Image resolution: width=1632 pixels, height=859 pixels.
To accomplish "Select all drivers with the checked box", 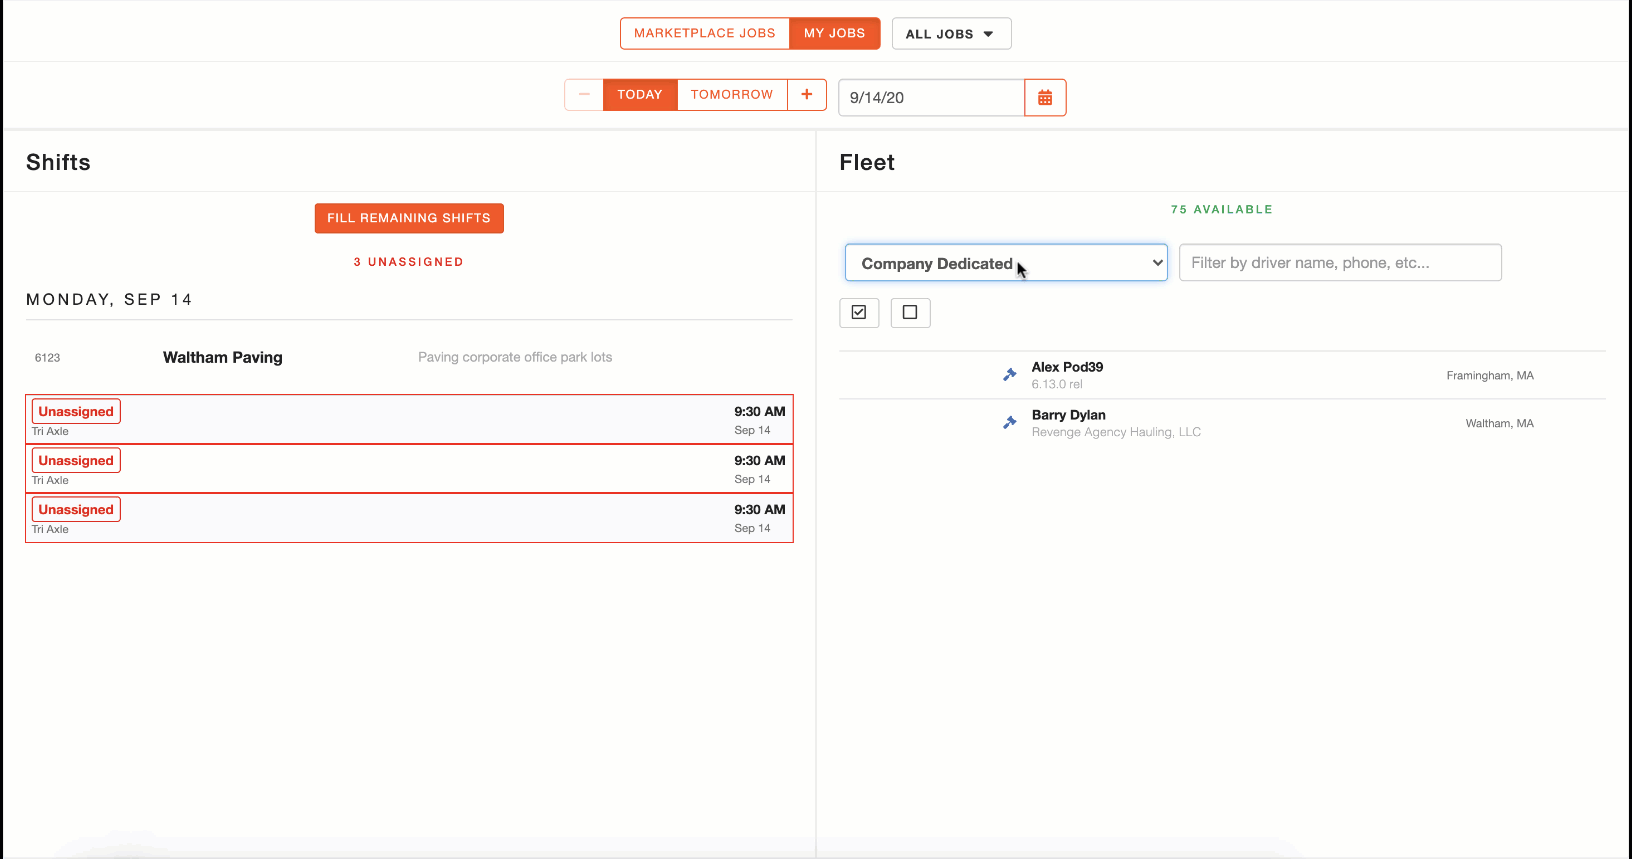I will click(859, 313).
